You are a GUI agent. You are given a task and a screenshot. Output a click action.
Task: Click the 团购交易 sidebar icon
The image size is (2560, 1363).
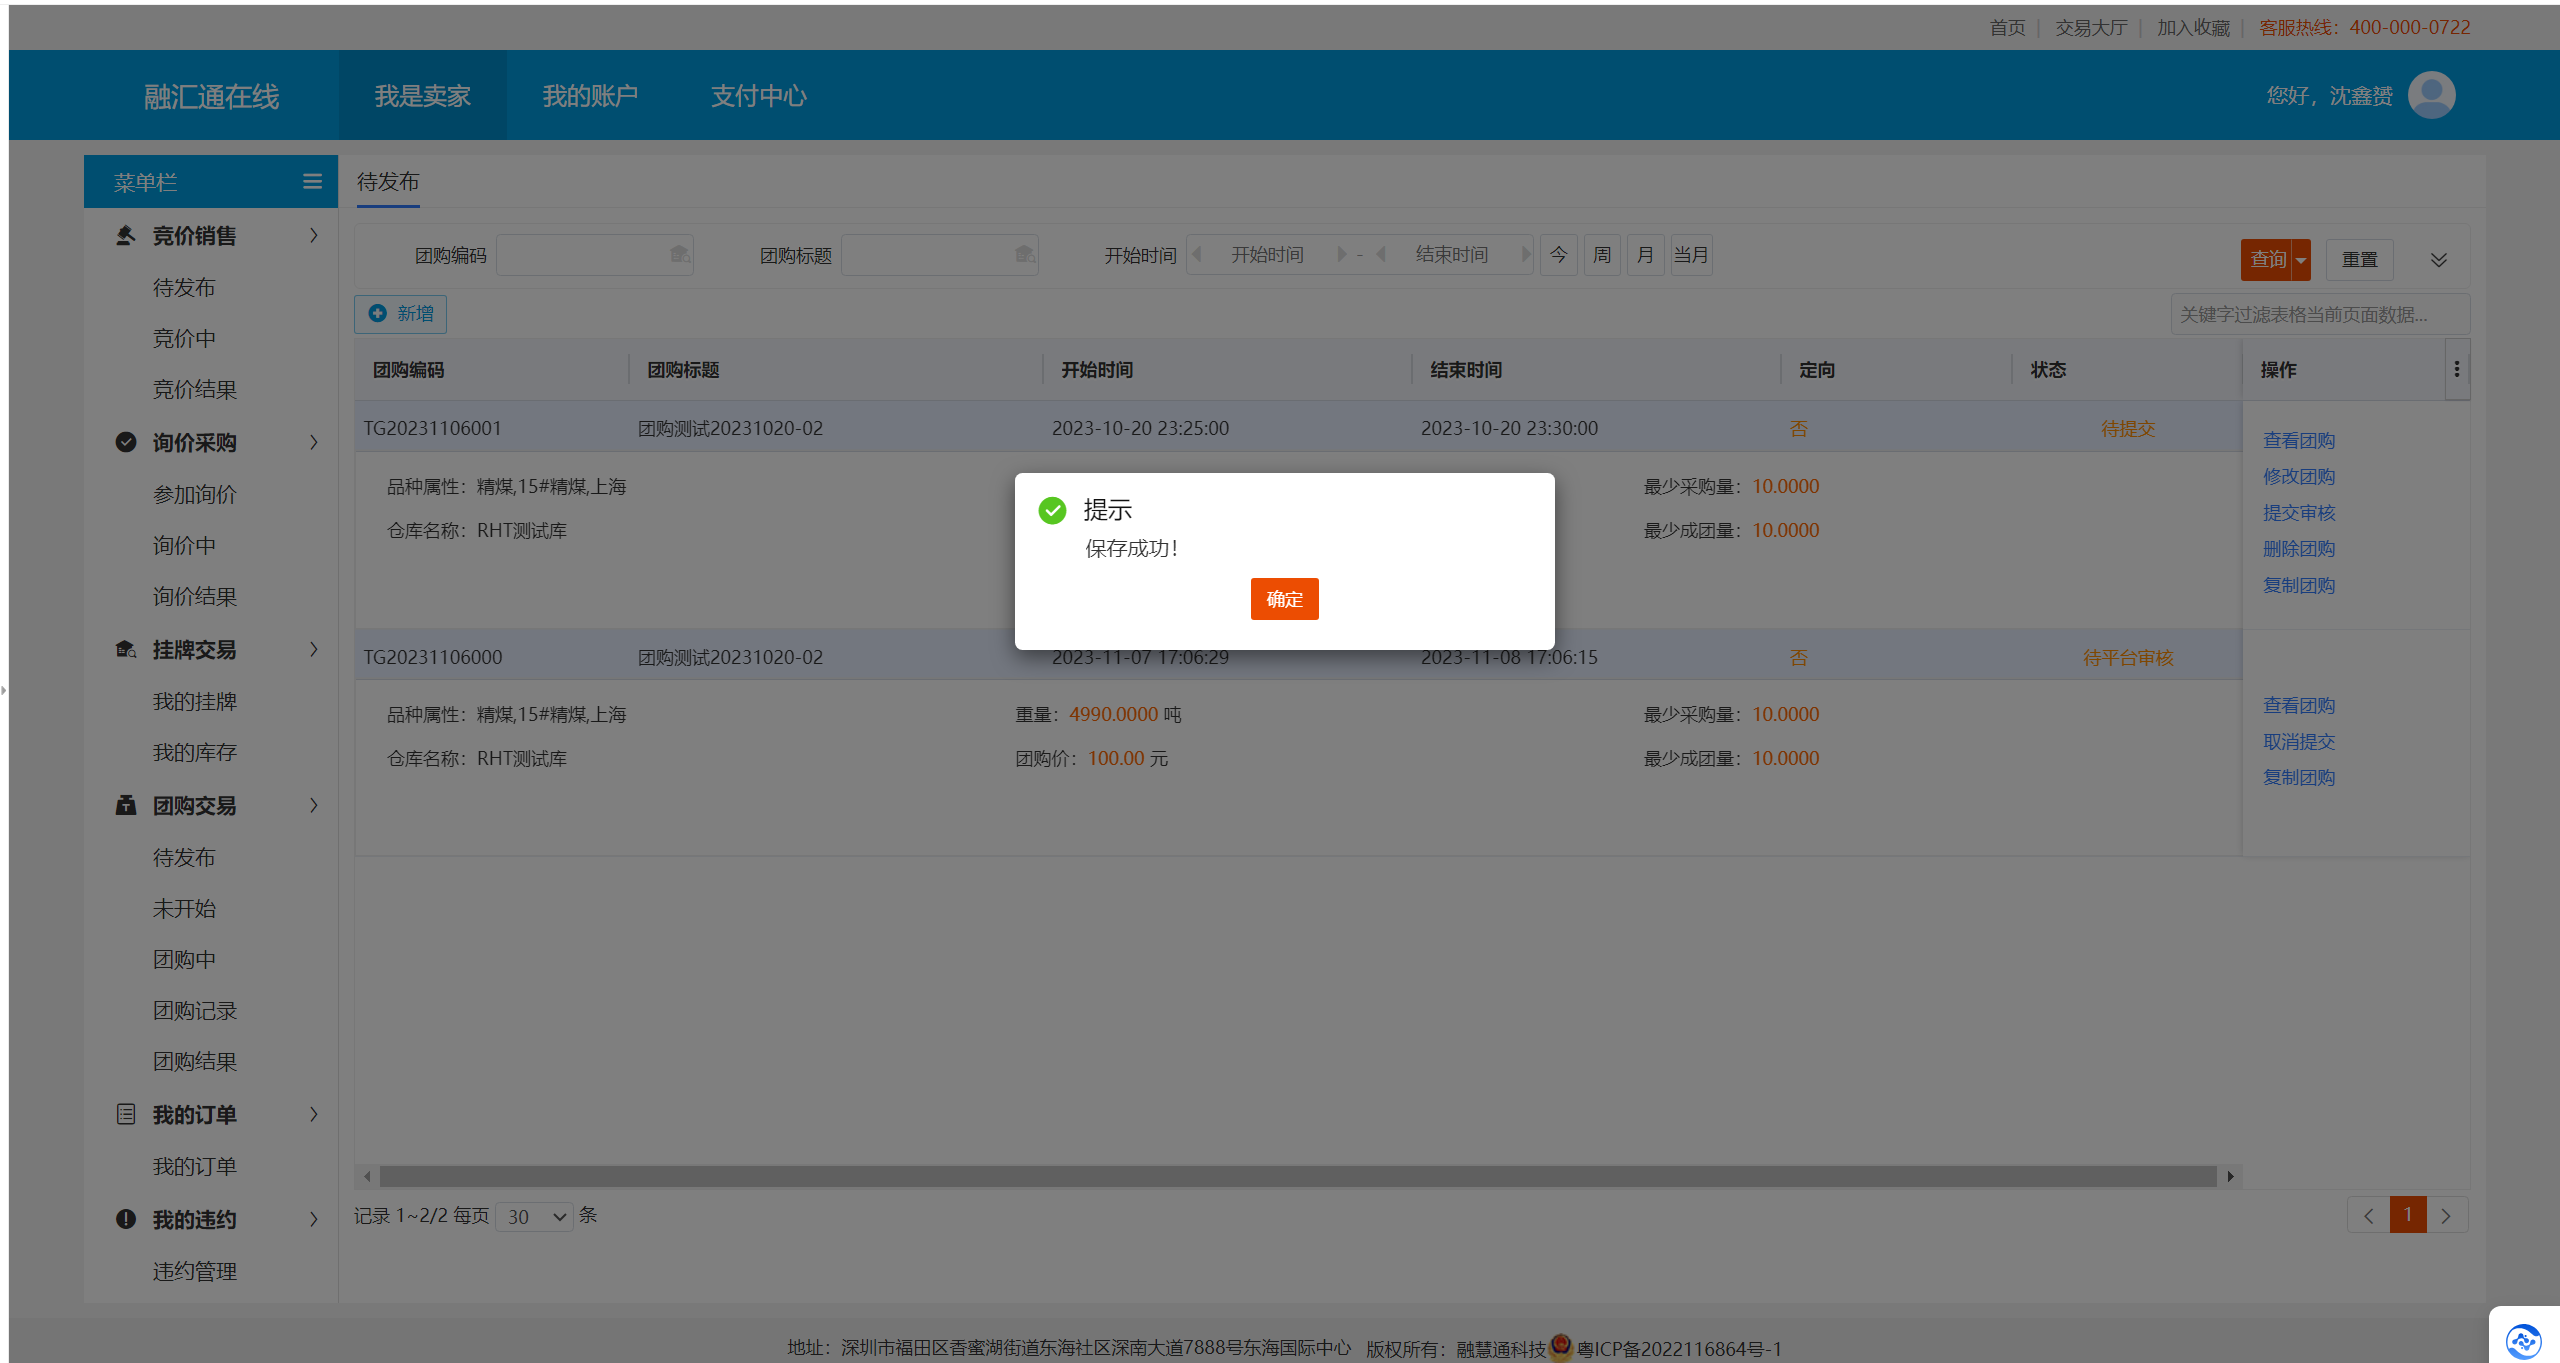[x=125, y=805]
